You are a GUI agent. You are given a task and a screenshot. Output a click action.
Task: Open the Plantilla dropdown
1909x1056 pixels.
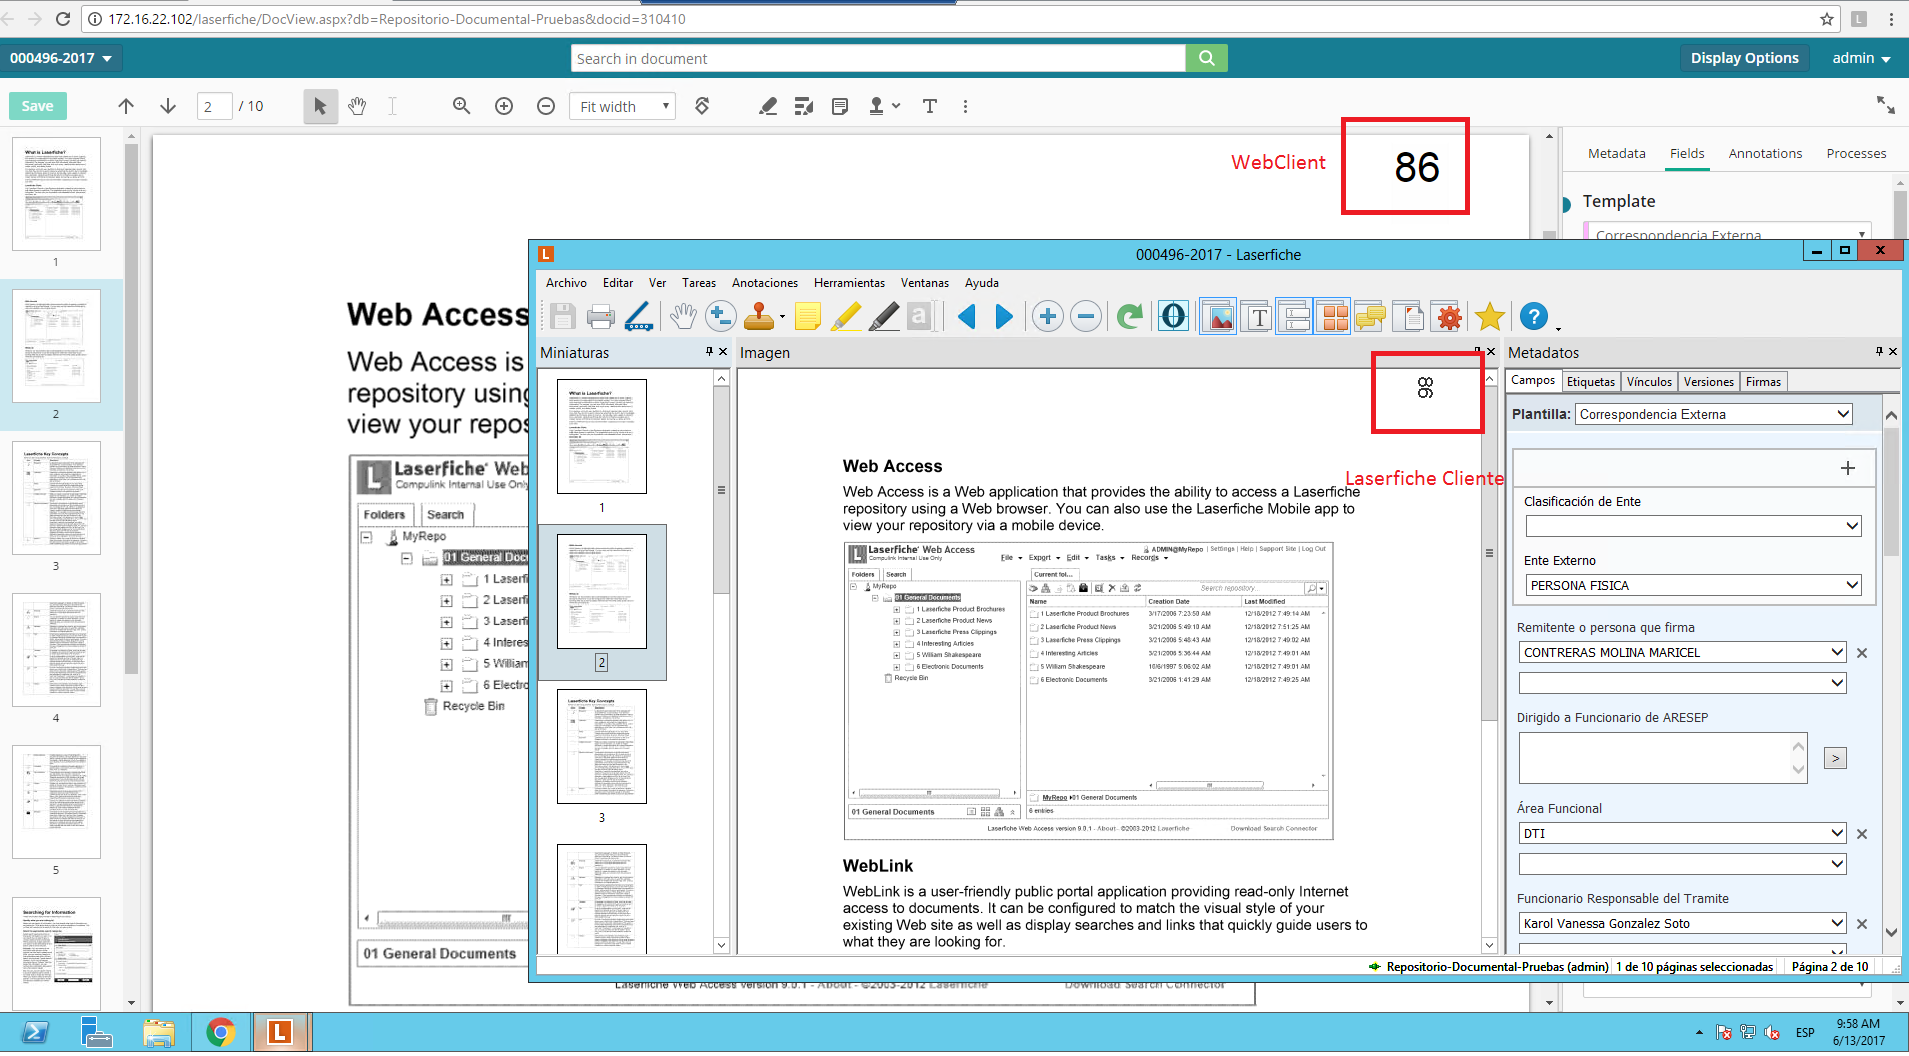click(x=1843, y=414)
